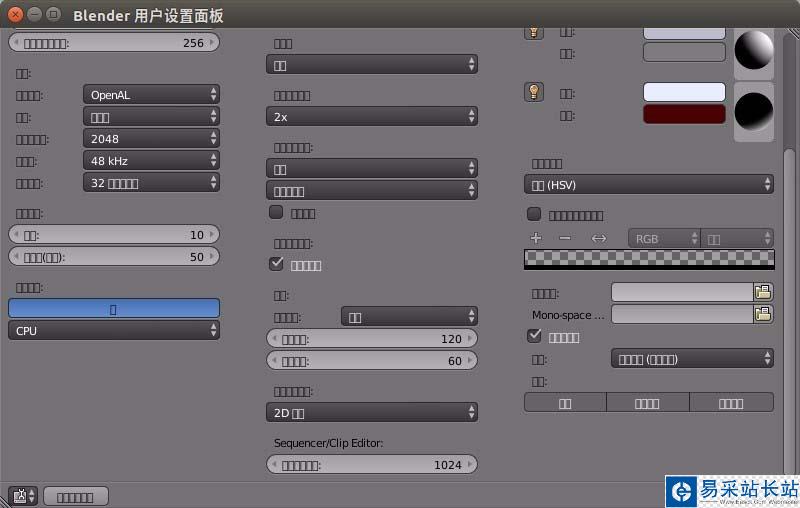Open the 2x dropdown
This screenshot has width=800, height=508.
click(372, 116)
